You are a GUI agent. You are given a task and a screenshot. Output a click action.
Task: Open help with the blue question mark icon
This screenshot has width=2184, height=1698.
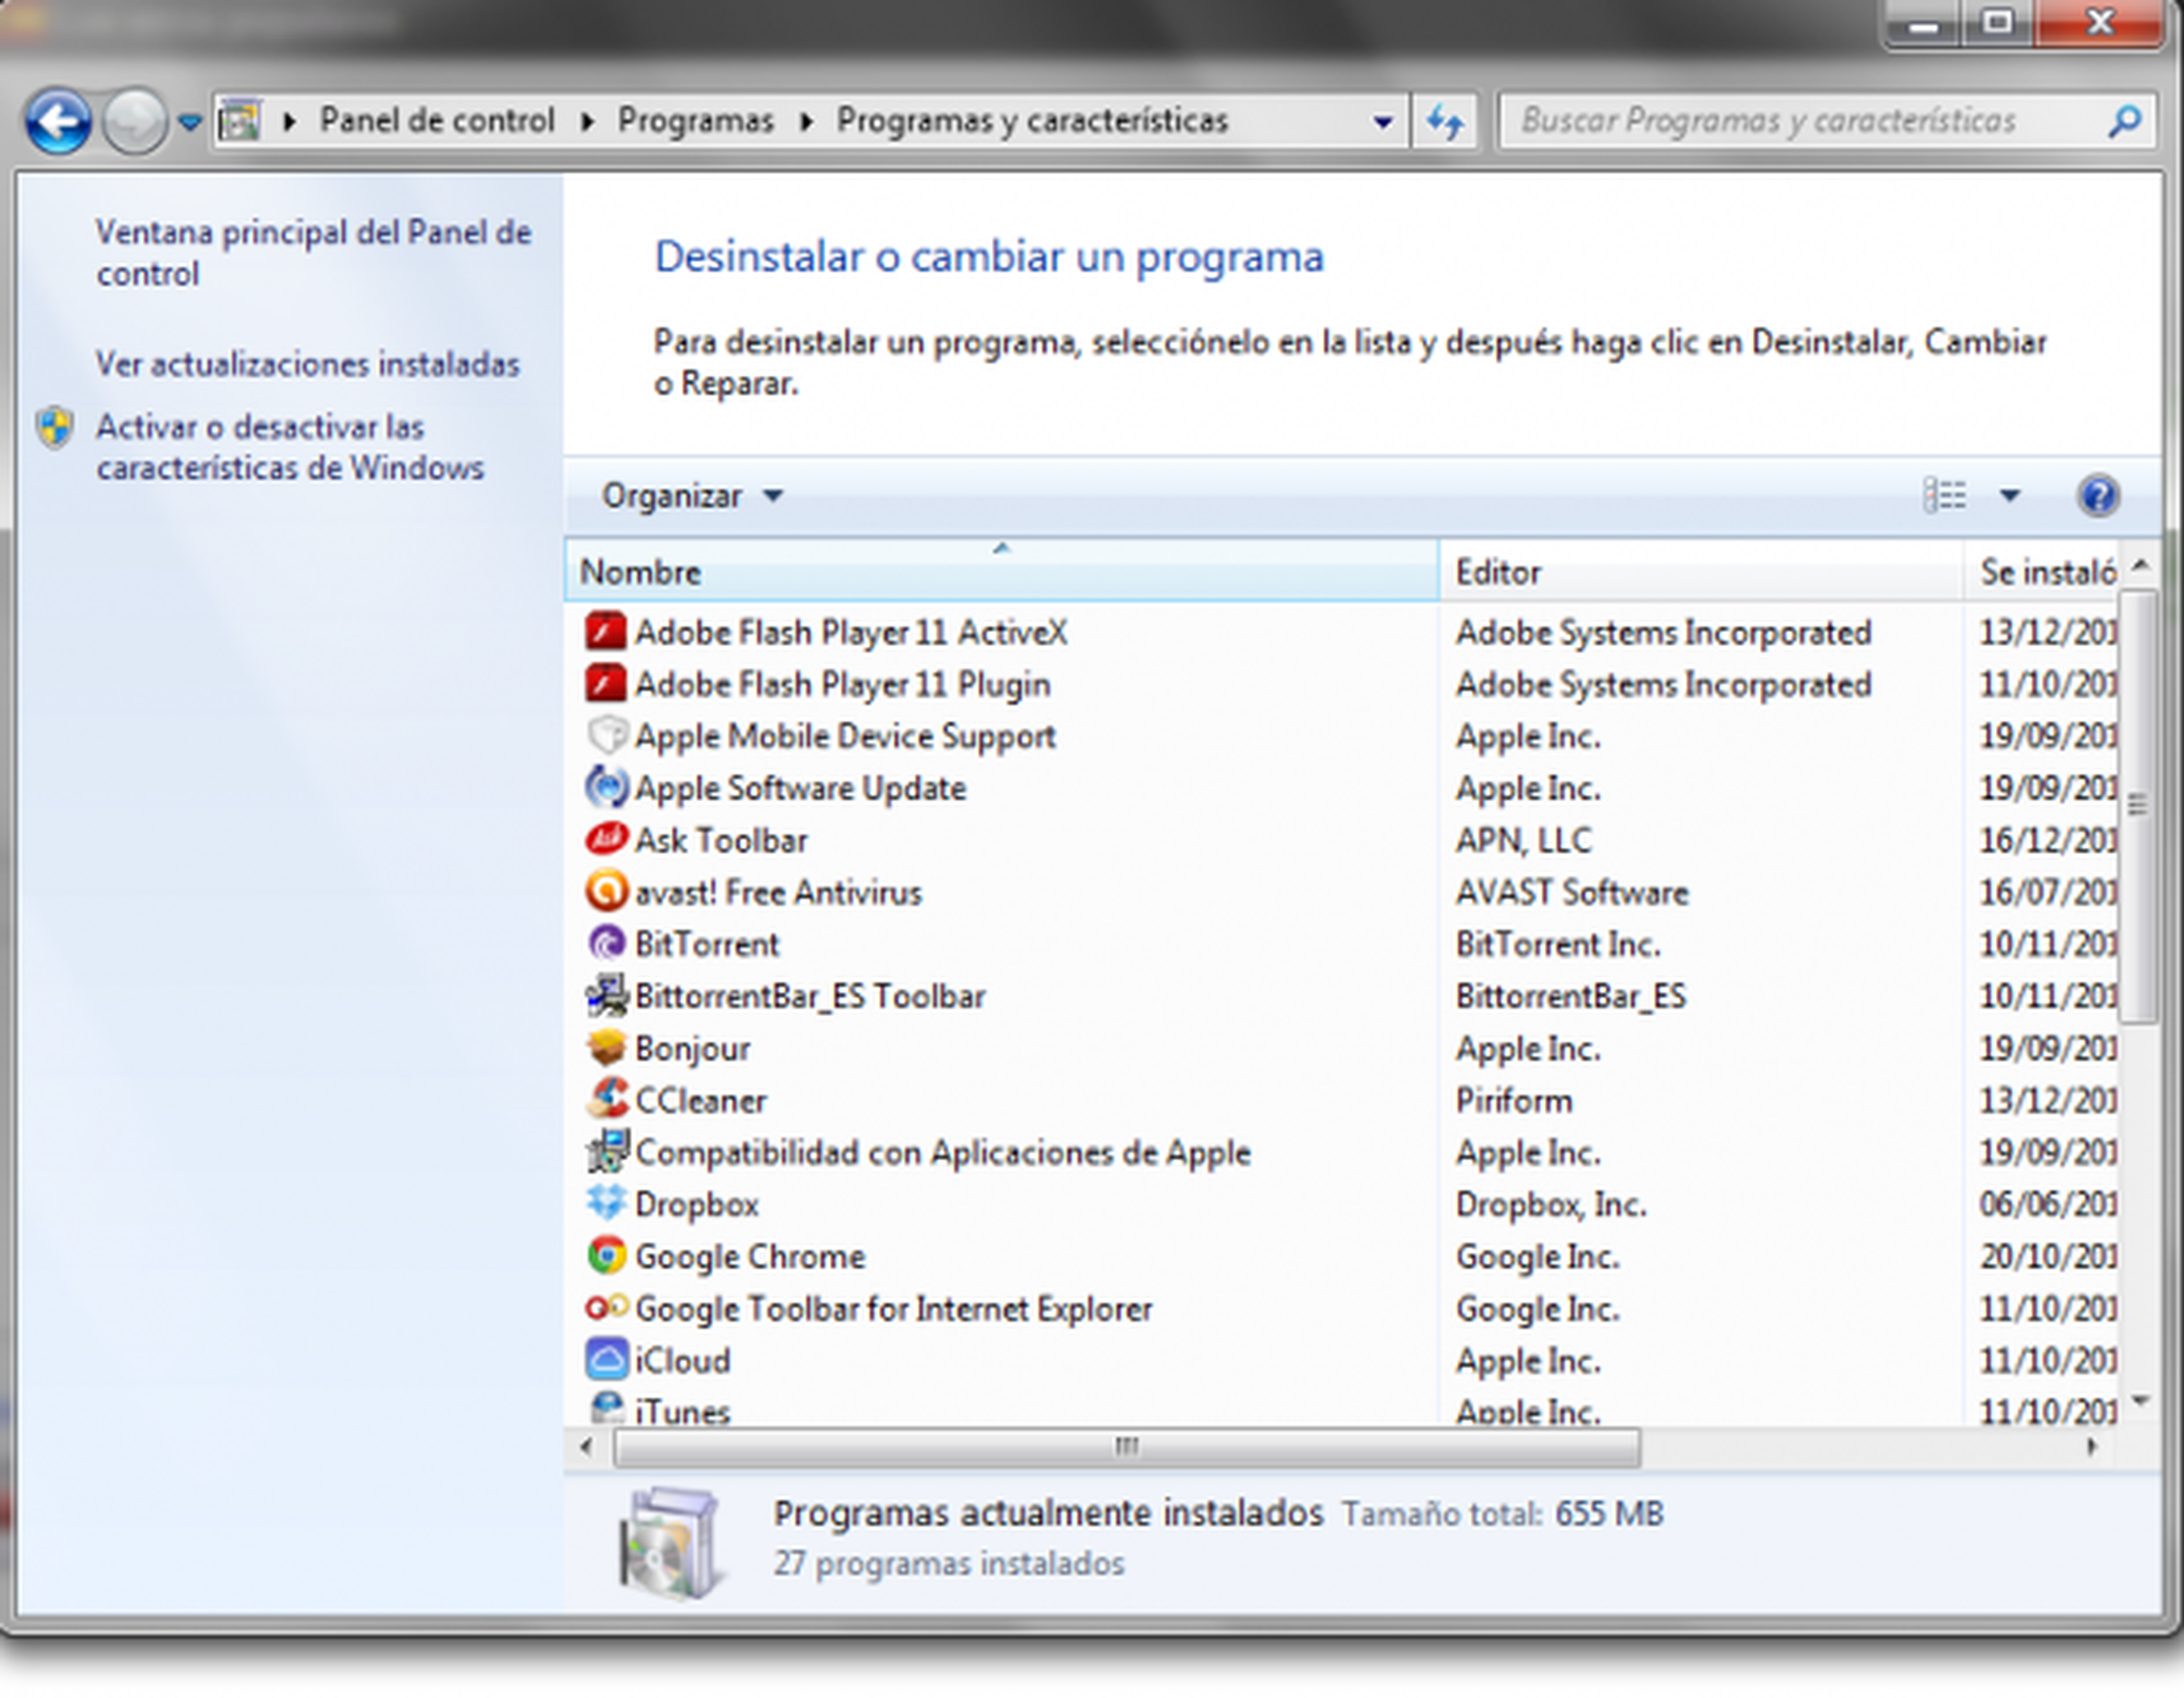coord(2098,496)
